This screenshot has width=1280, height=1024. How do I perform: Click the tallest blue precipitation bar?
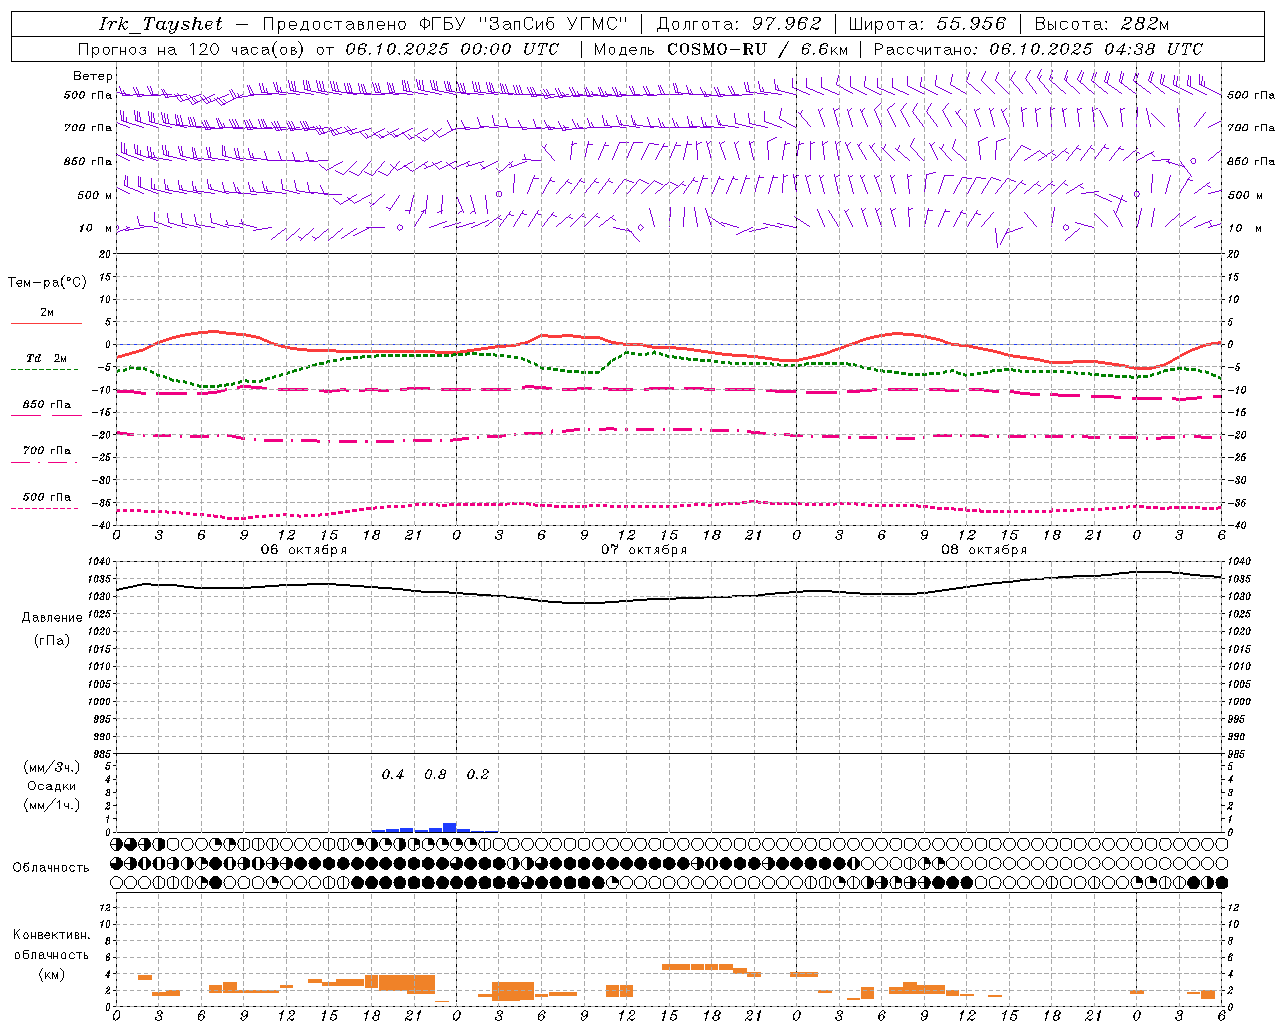pyautogui.click(x=450, y=827)
